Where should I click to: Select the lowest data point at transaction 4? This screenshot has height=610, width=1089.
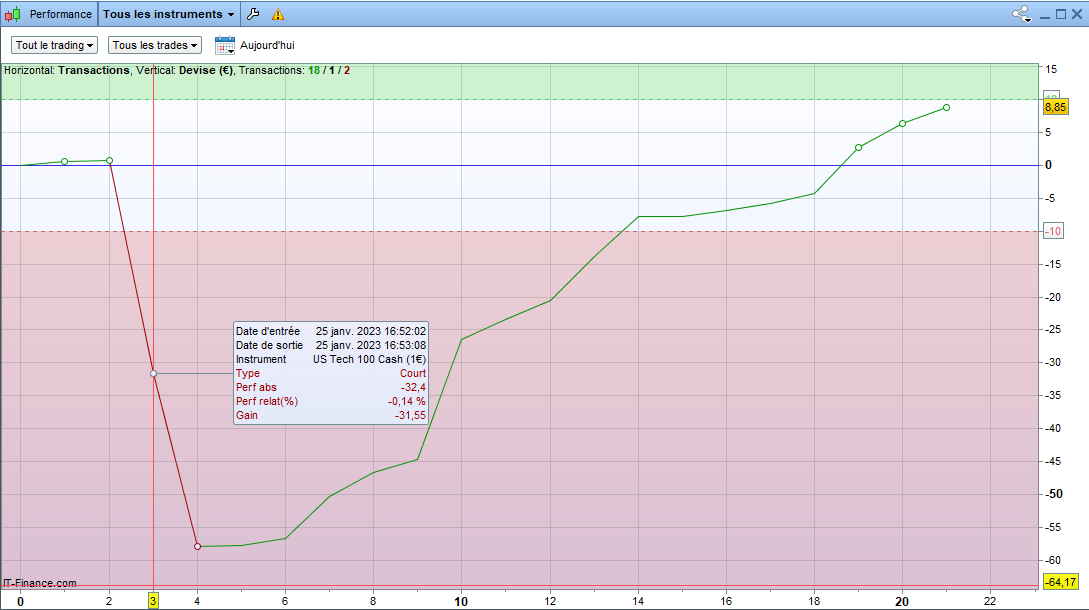(197, 546)
